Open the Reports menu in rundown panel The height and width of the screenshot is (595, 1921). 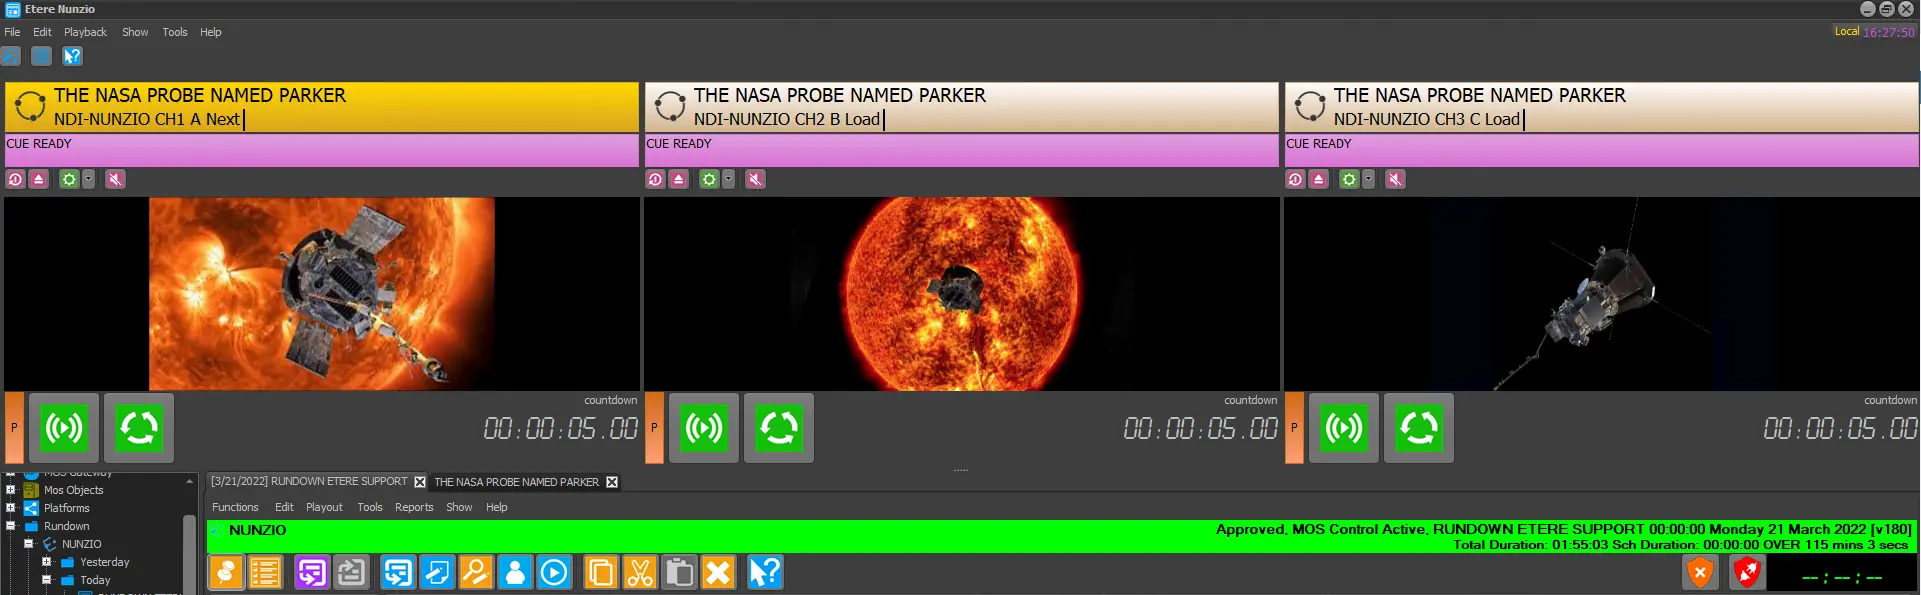click(414, 507)
